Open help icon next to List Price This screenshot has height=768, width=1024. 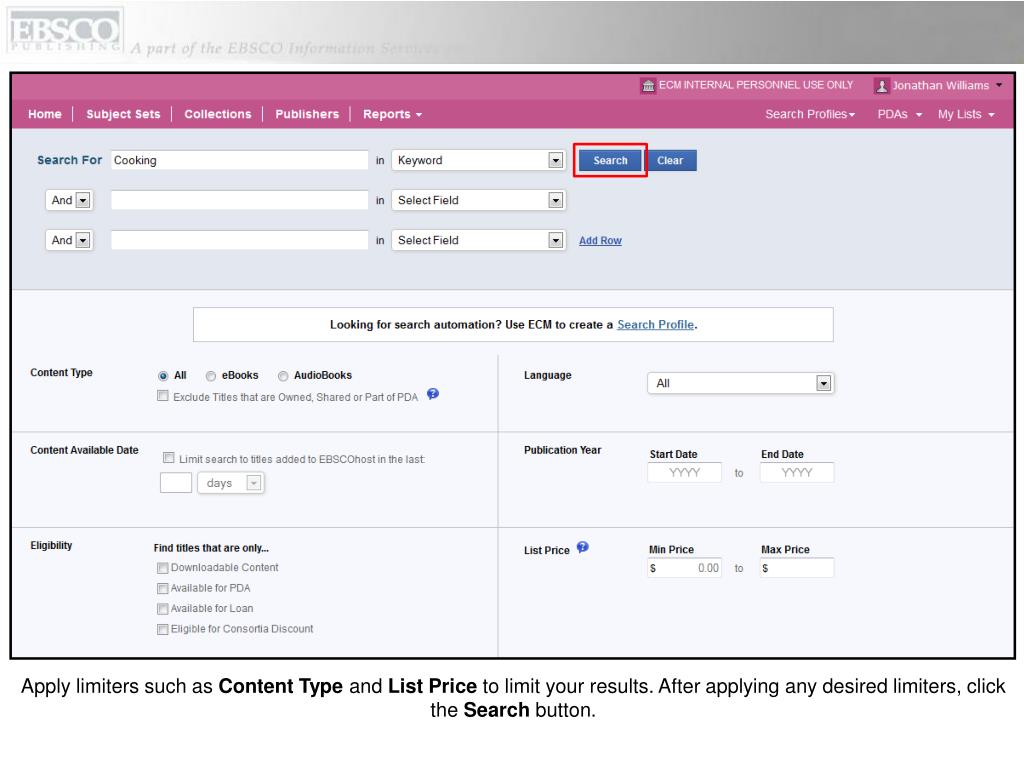pyautogui.click(x=583, y=547)
